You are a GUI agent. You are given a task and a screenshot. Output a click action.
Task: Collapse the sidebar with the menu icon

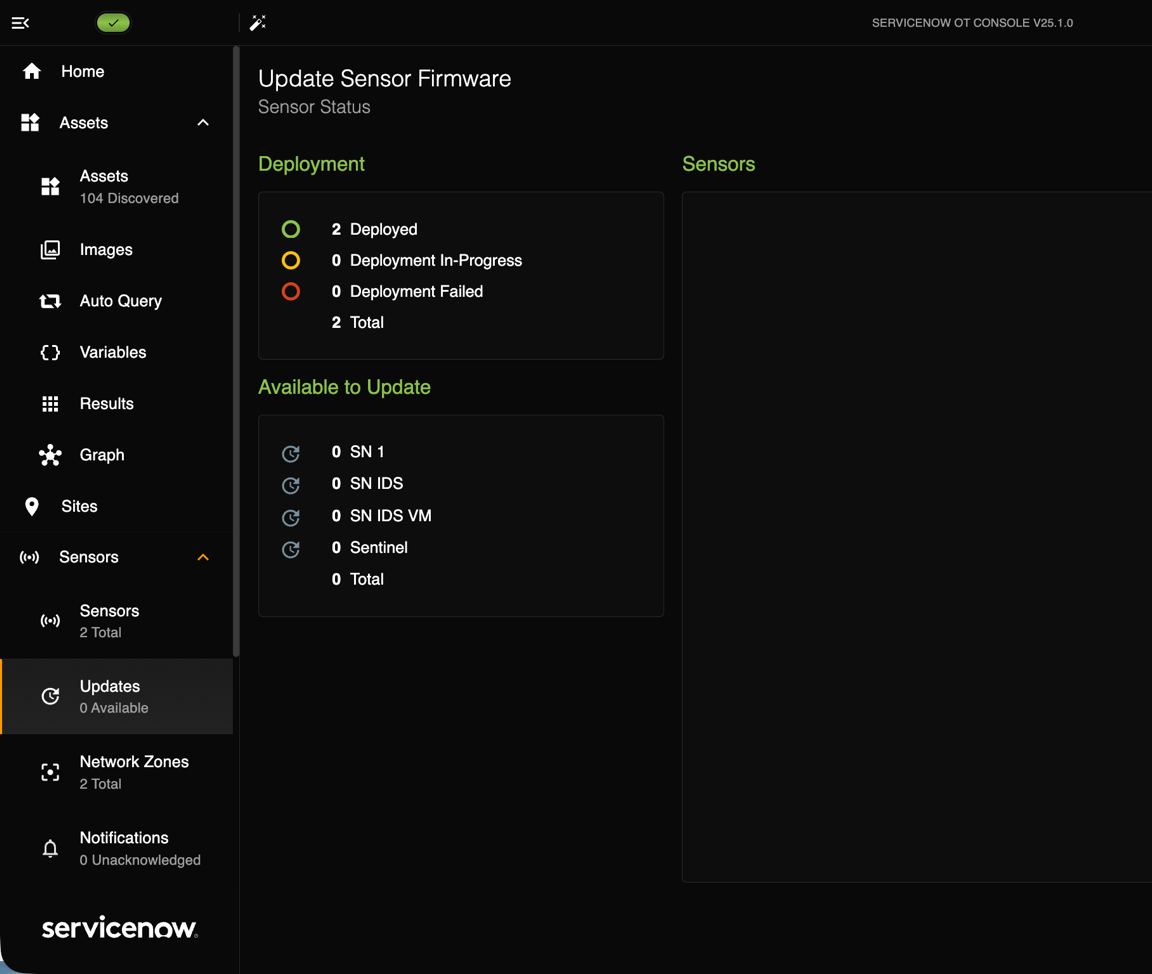tap(21, 23)
